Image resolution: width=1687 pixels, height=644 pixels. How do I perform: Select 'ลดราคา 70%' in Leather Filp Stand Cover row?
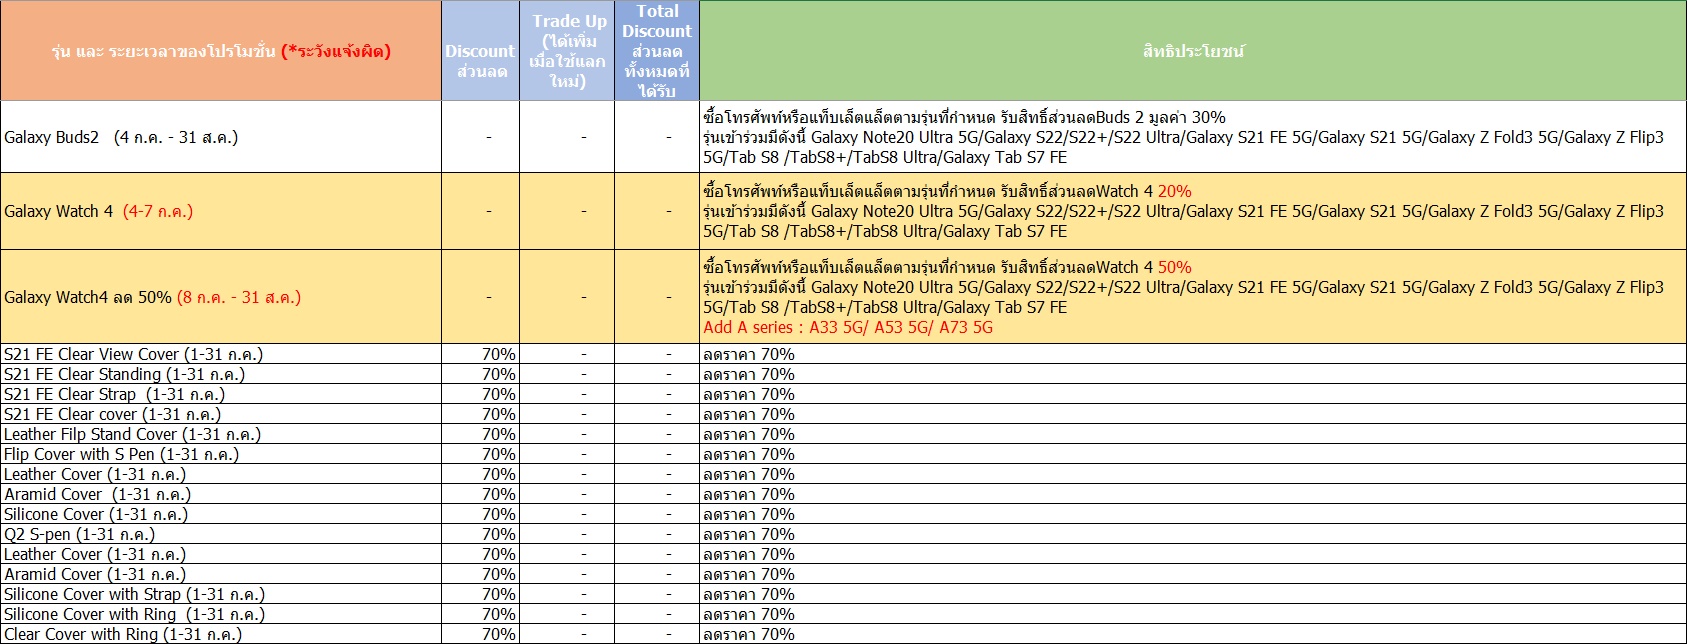tap(1193, 434)
